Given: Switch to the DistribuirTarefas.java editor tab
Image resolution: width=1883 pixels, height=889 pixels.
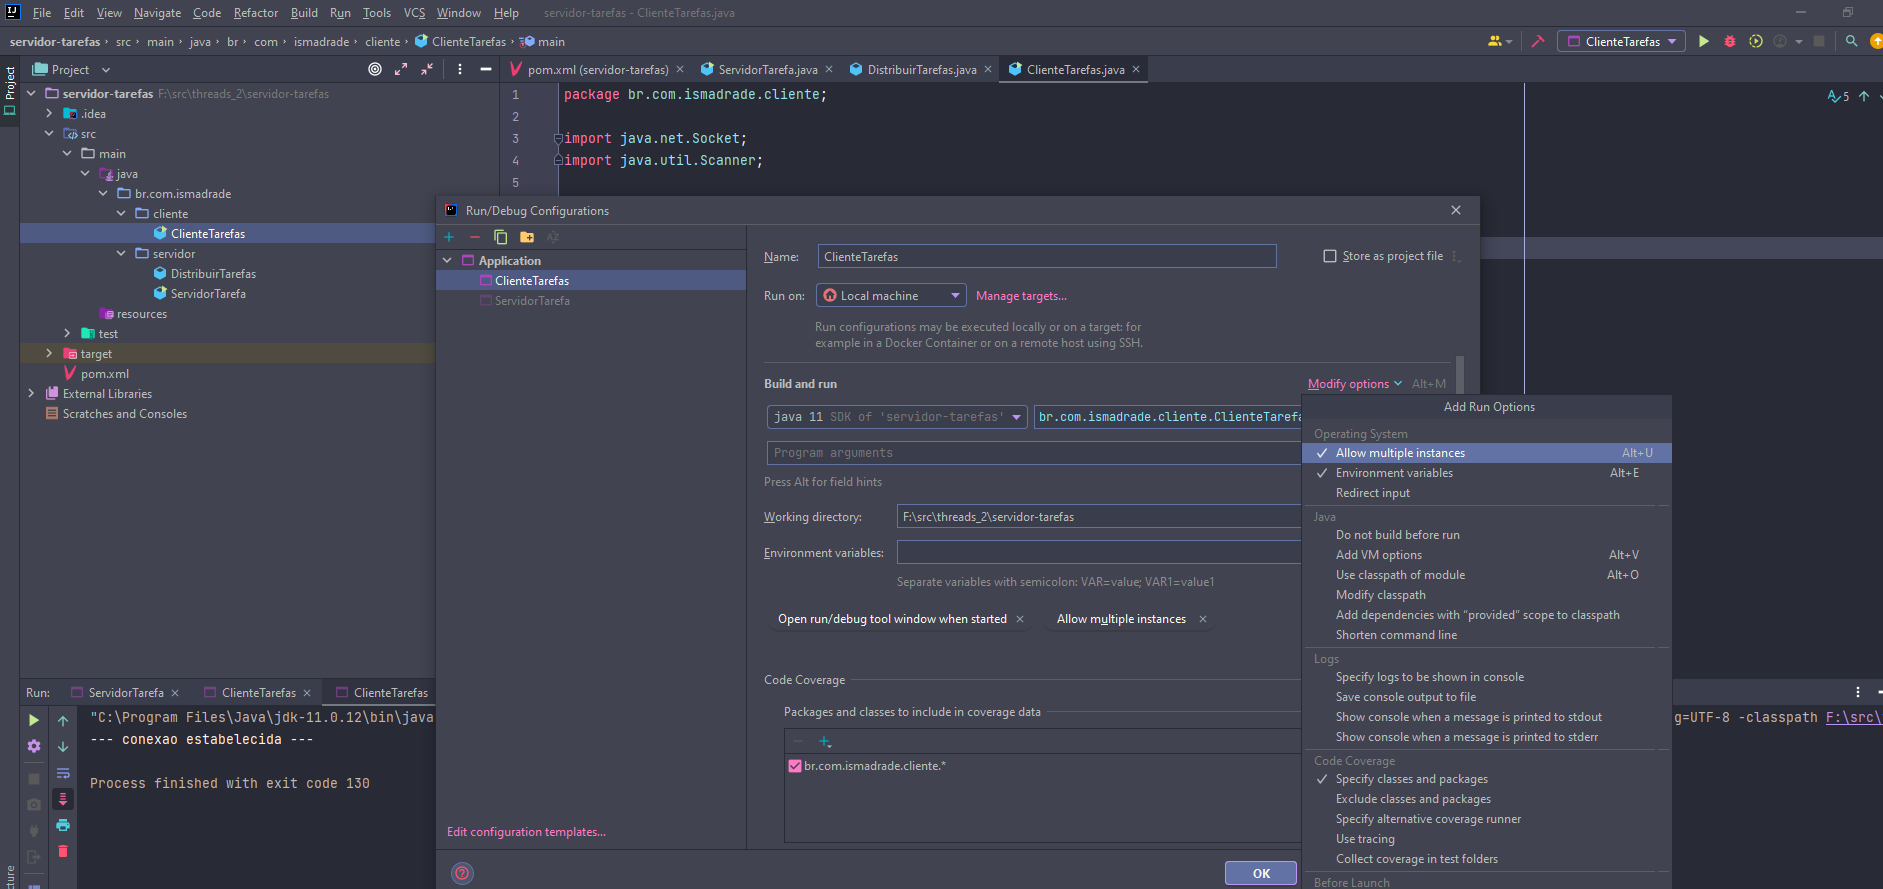Looking at the screenshot, I should tap(921, 69).
